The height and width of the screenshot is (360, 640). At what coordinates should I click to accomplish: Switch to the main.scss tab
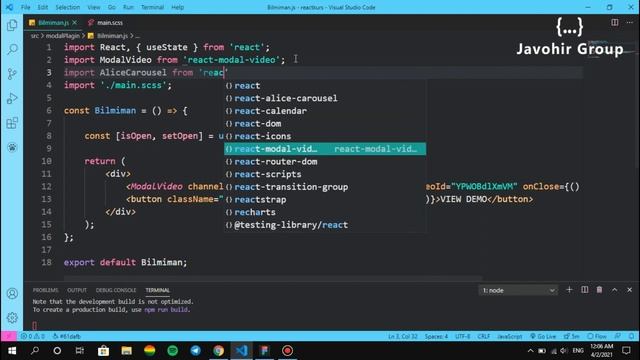(105, 23)
